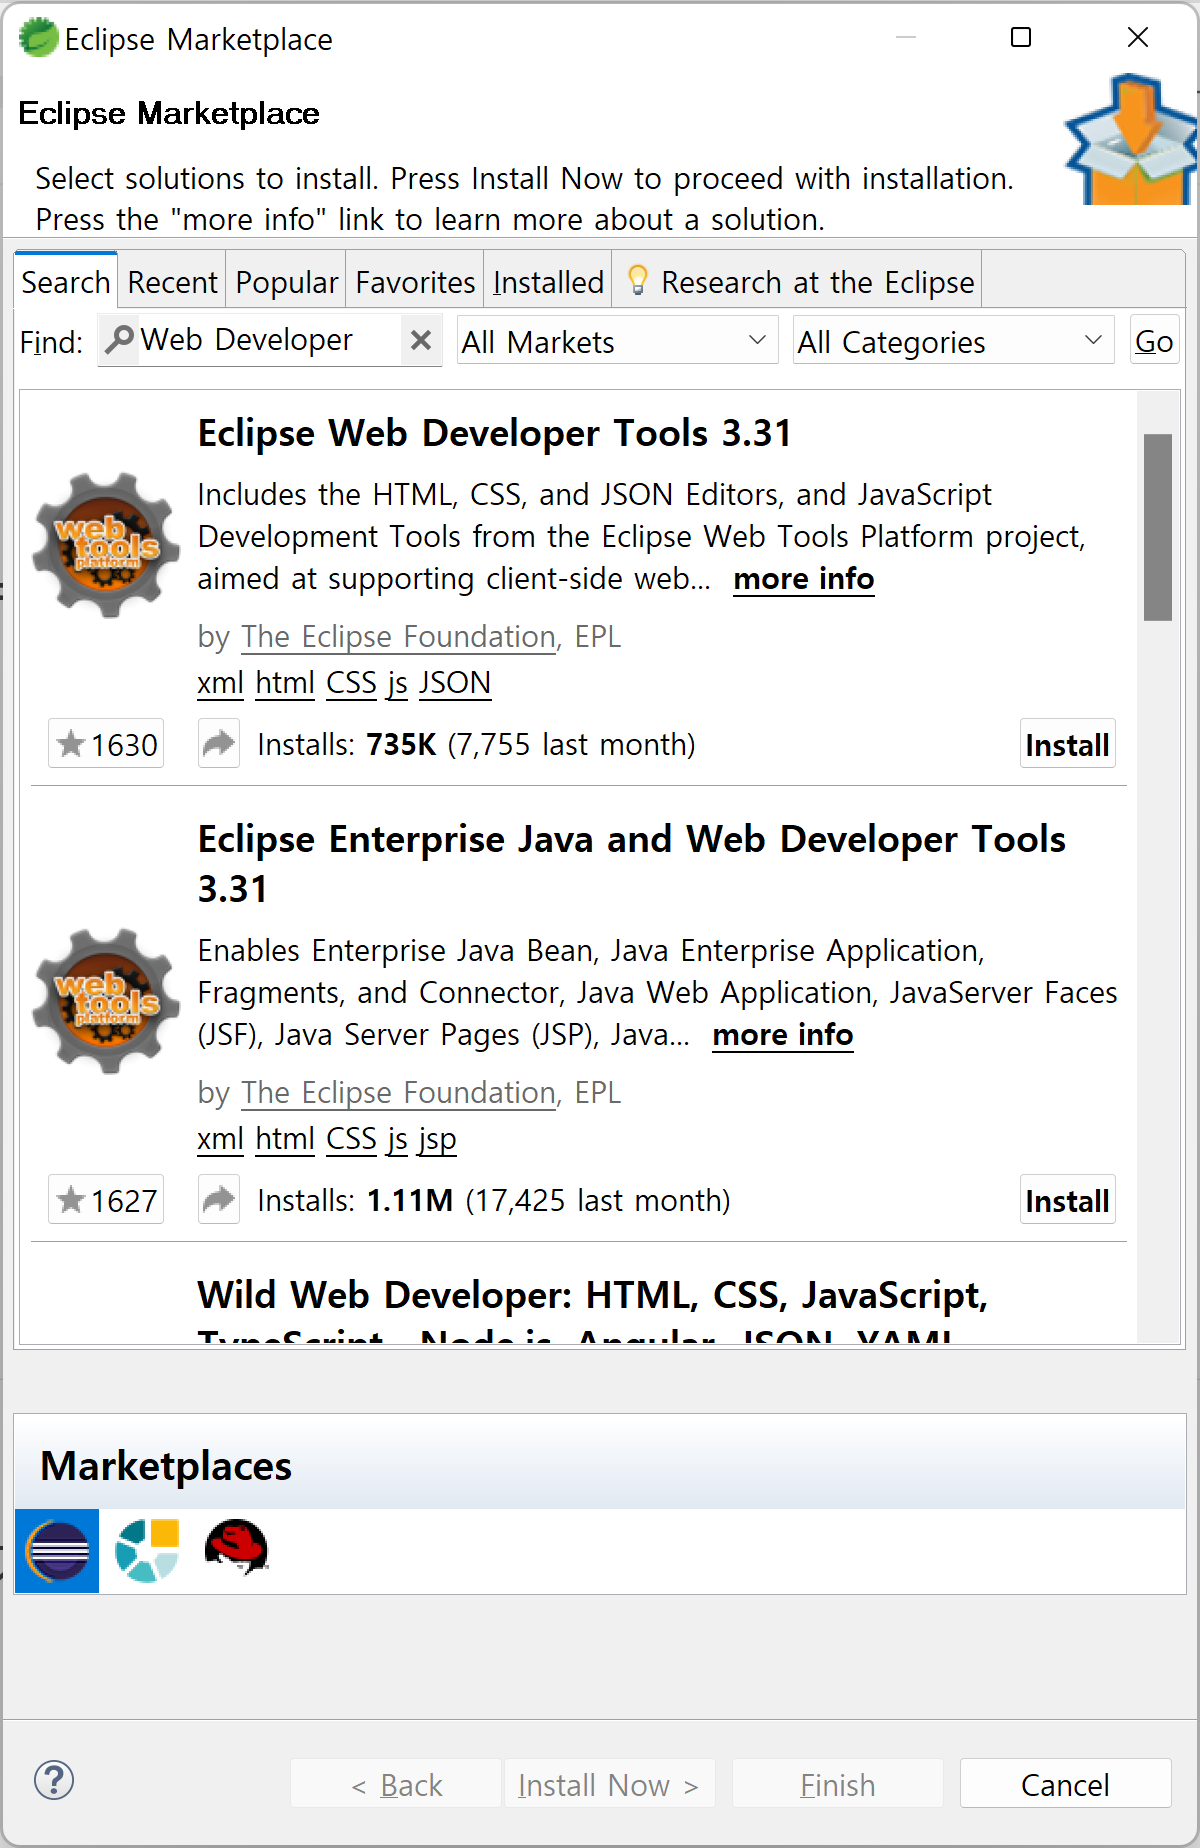Select the Eclipse Marketplace catalog icon
This screenshot has height=1848, width=1200.
coord(57,1550)
